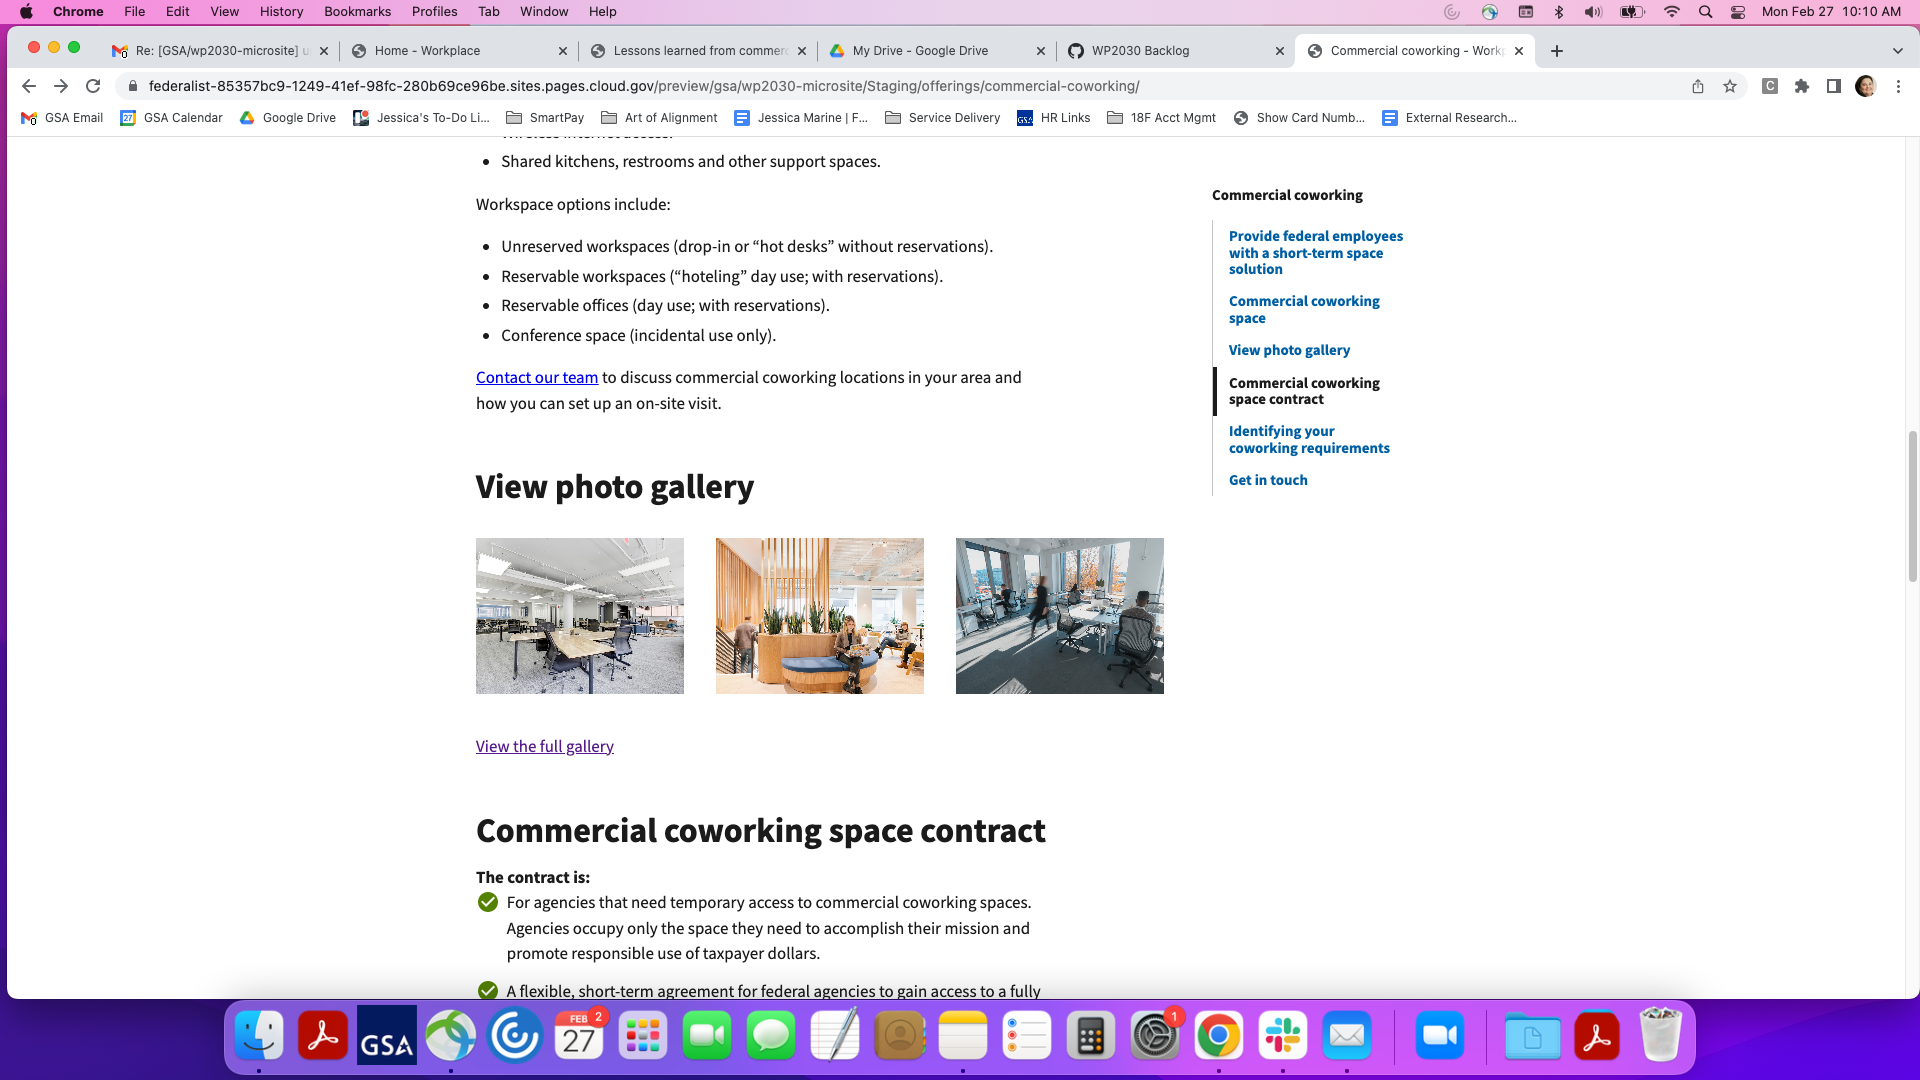
Task: Click the back navigation arrow
Action: pos(28,86)
